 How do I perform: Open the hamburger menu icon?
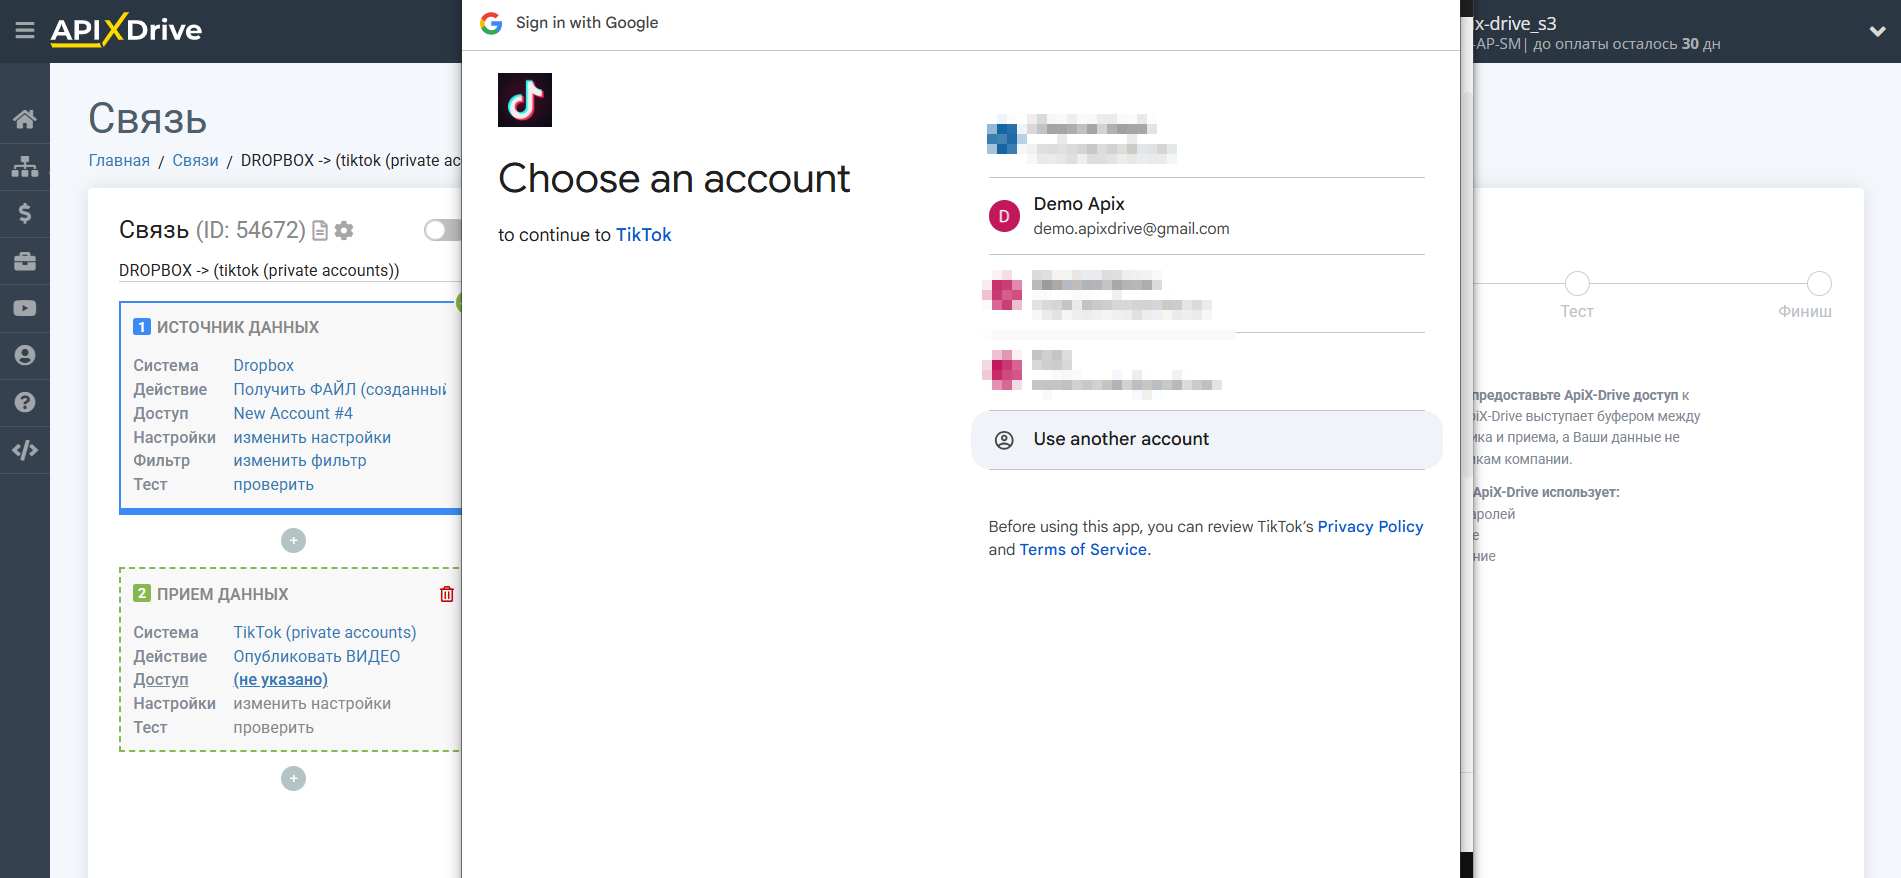point(25,31)
